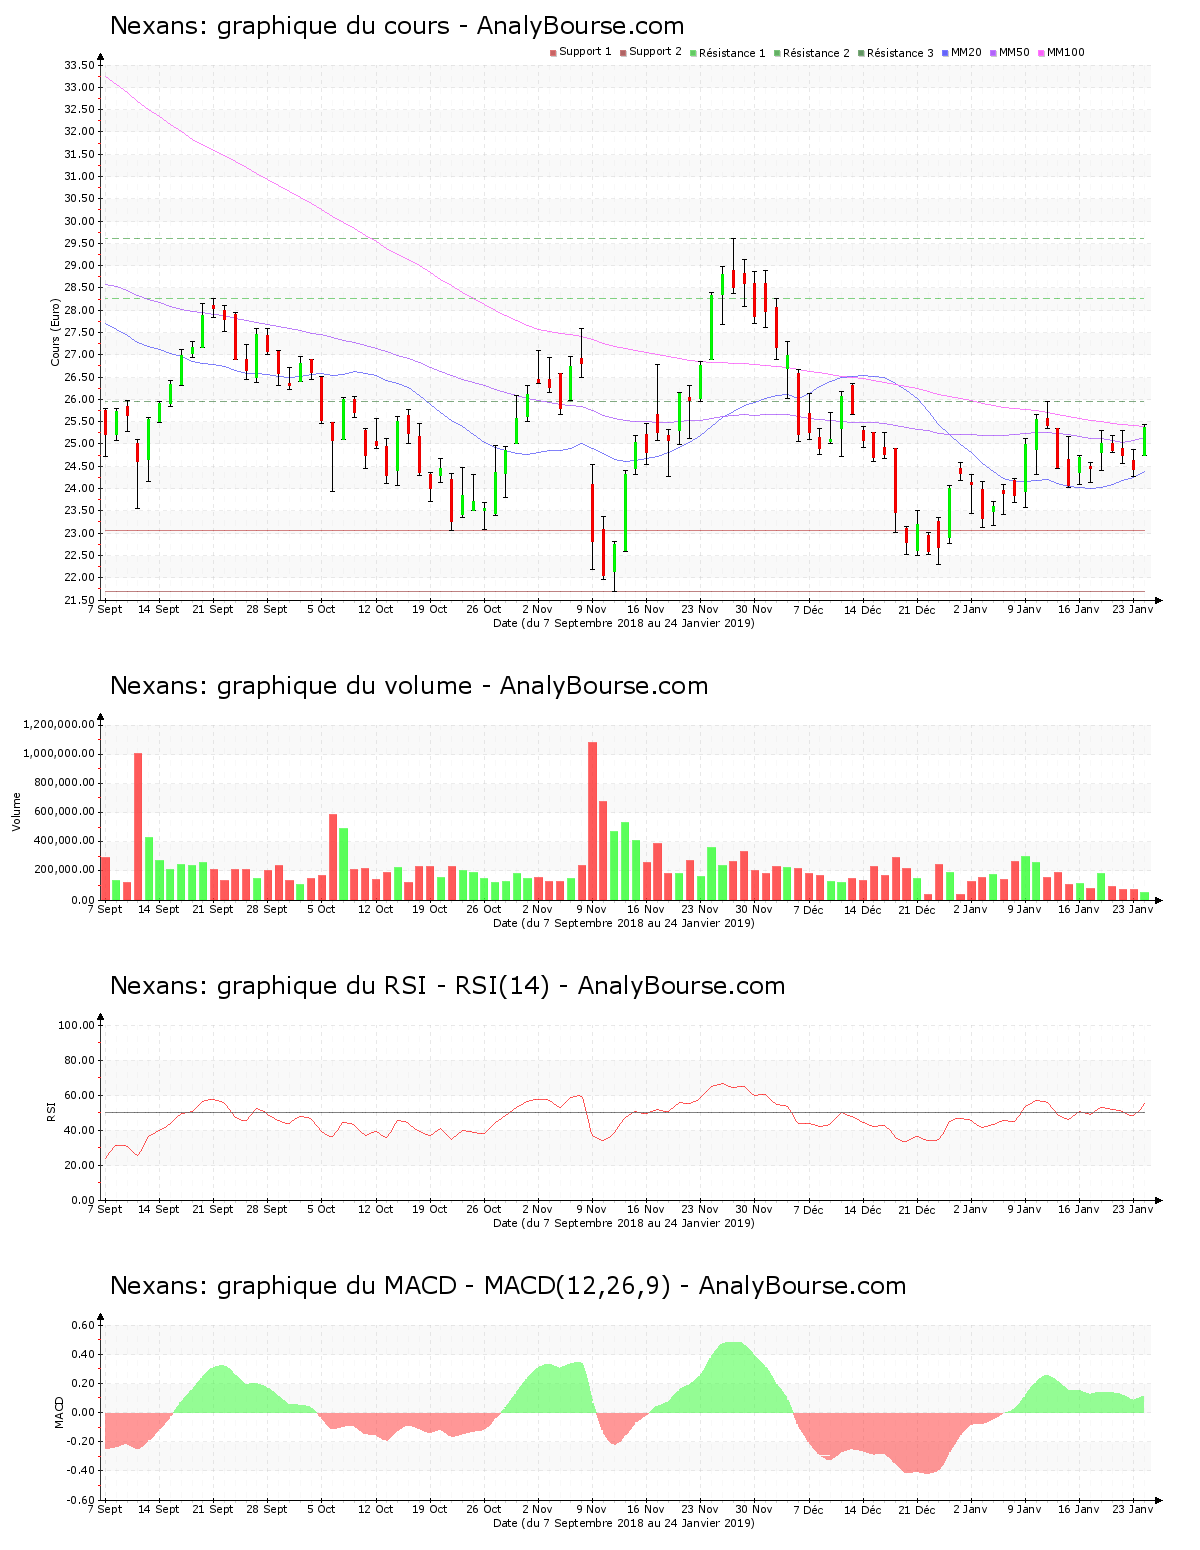
Task: Click the pink MM100 legend swatch
Action: (x=1041, y=53)
